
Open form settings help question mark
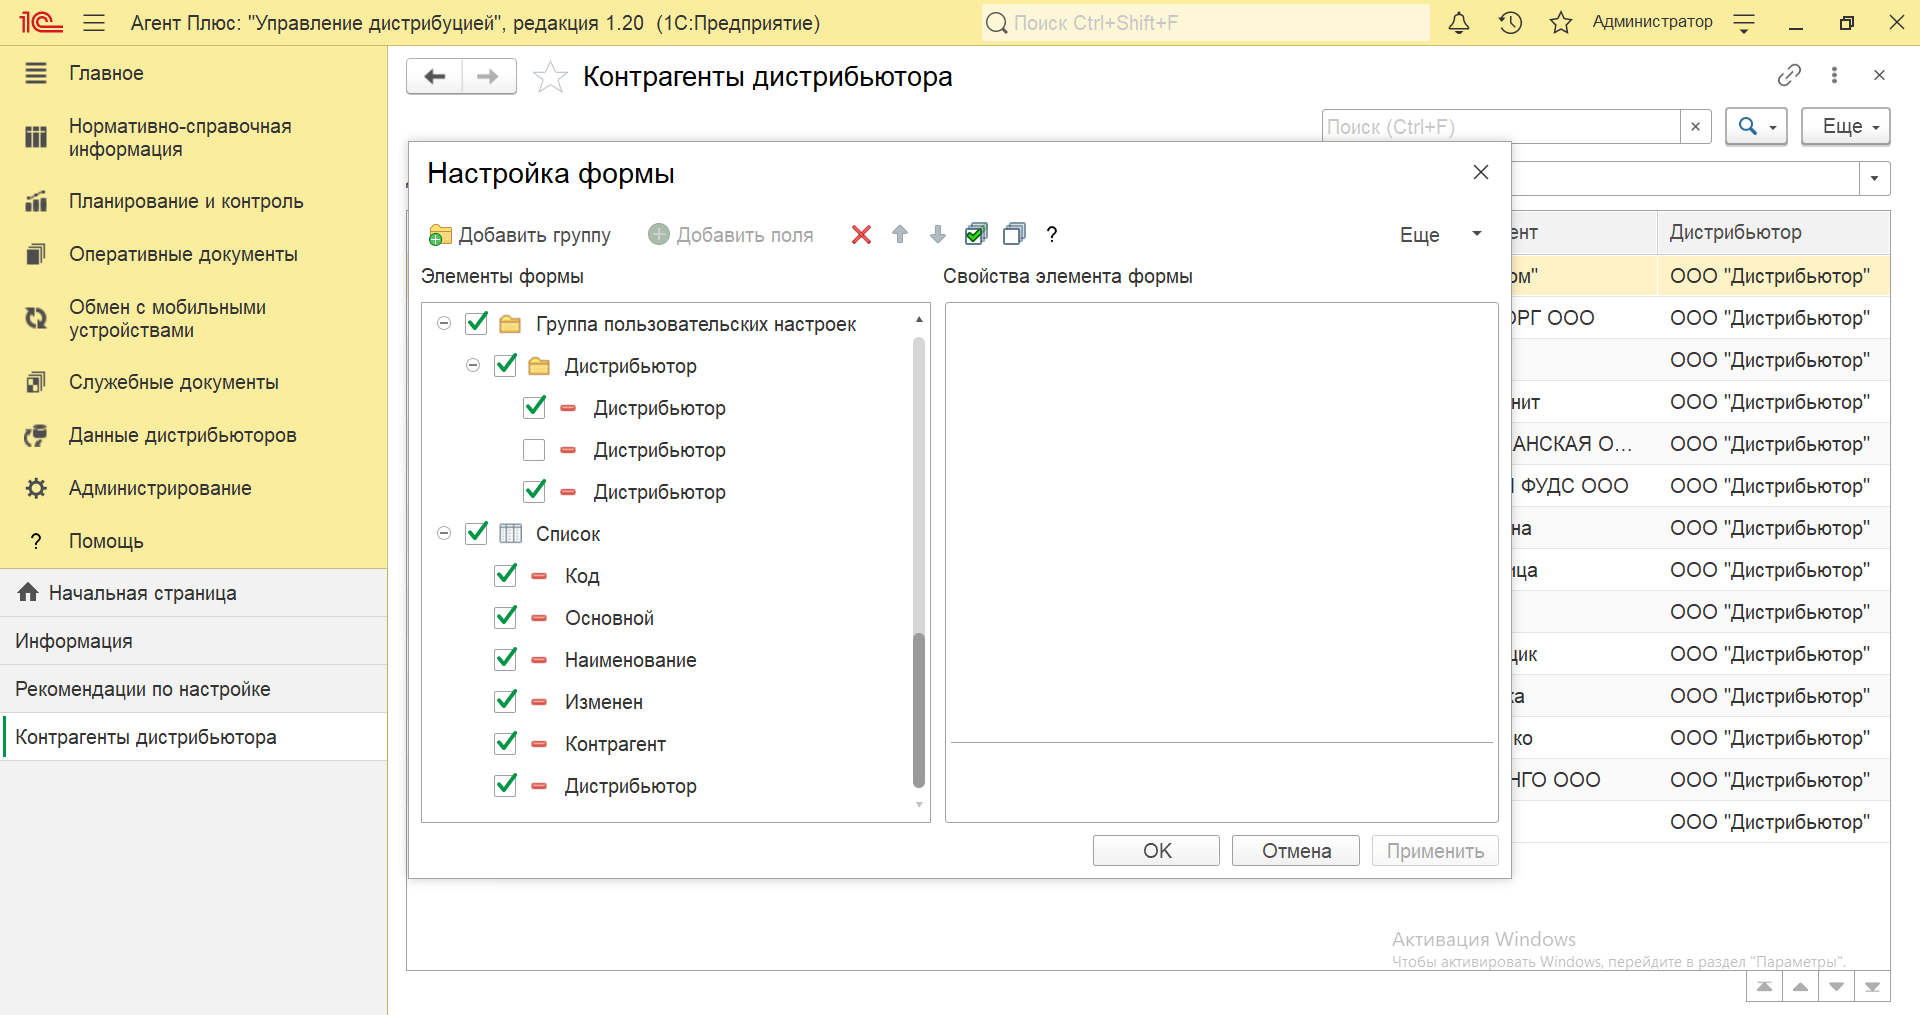[x=1051, y=234]
